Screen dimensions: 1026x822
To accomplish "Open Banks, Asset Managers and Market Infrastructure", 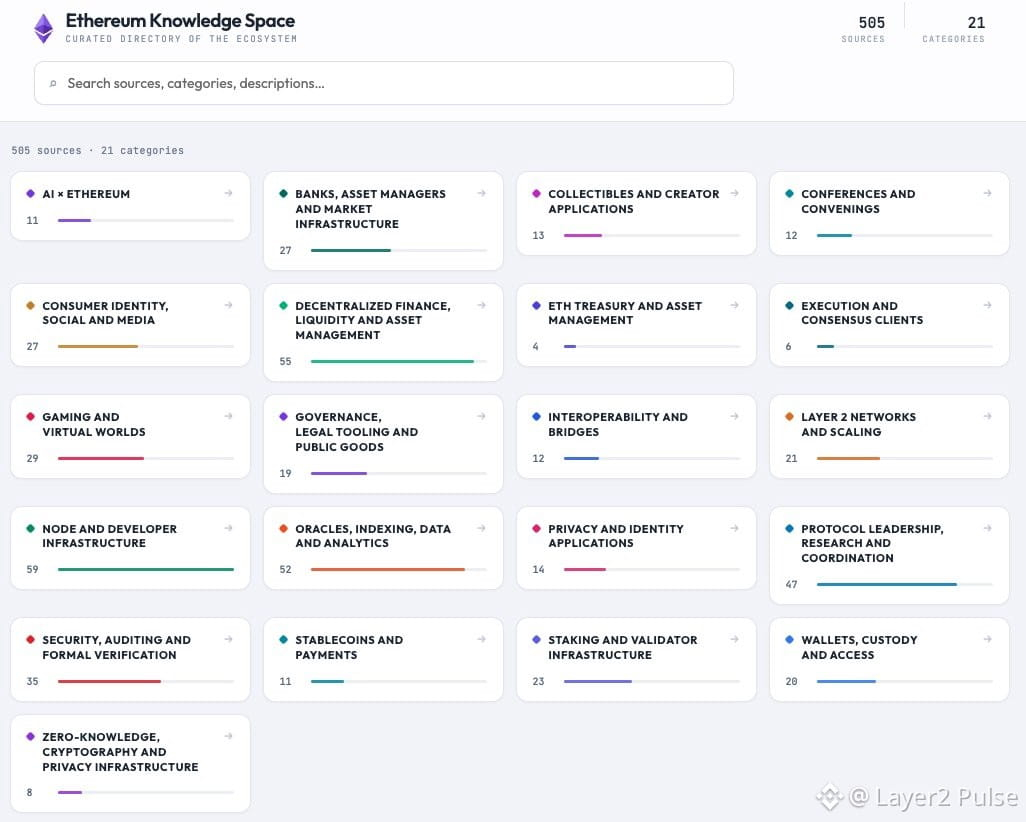I will pos(383,221).
